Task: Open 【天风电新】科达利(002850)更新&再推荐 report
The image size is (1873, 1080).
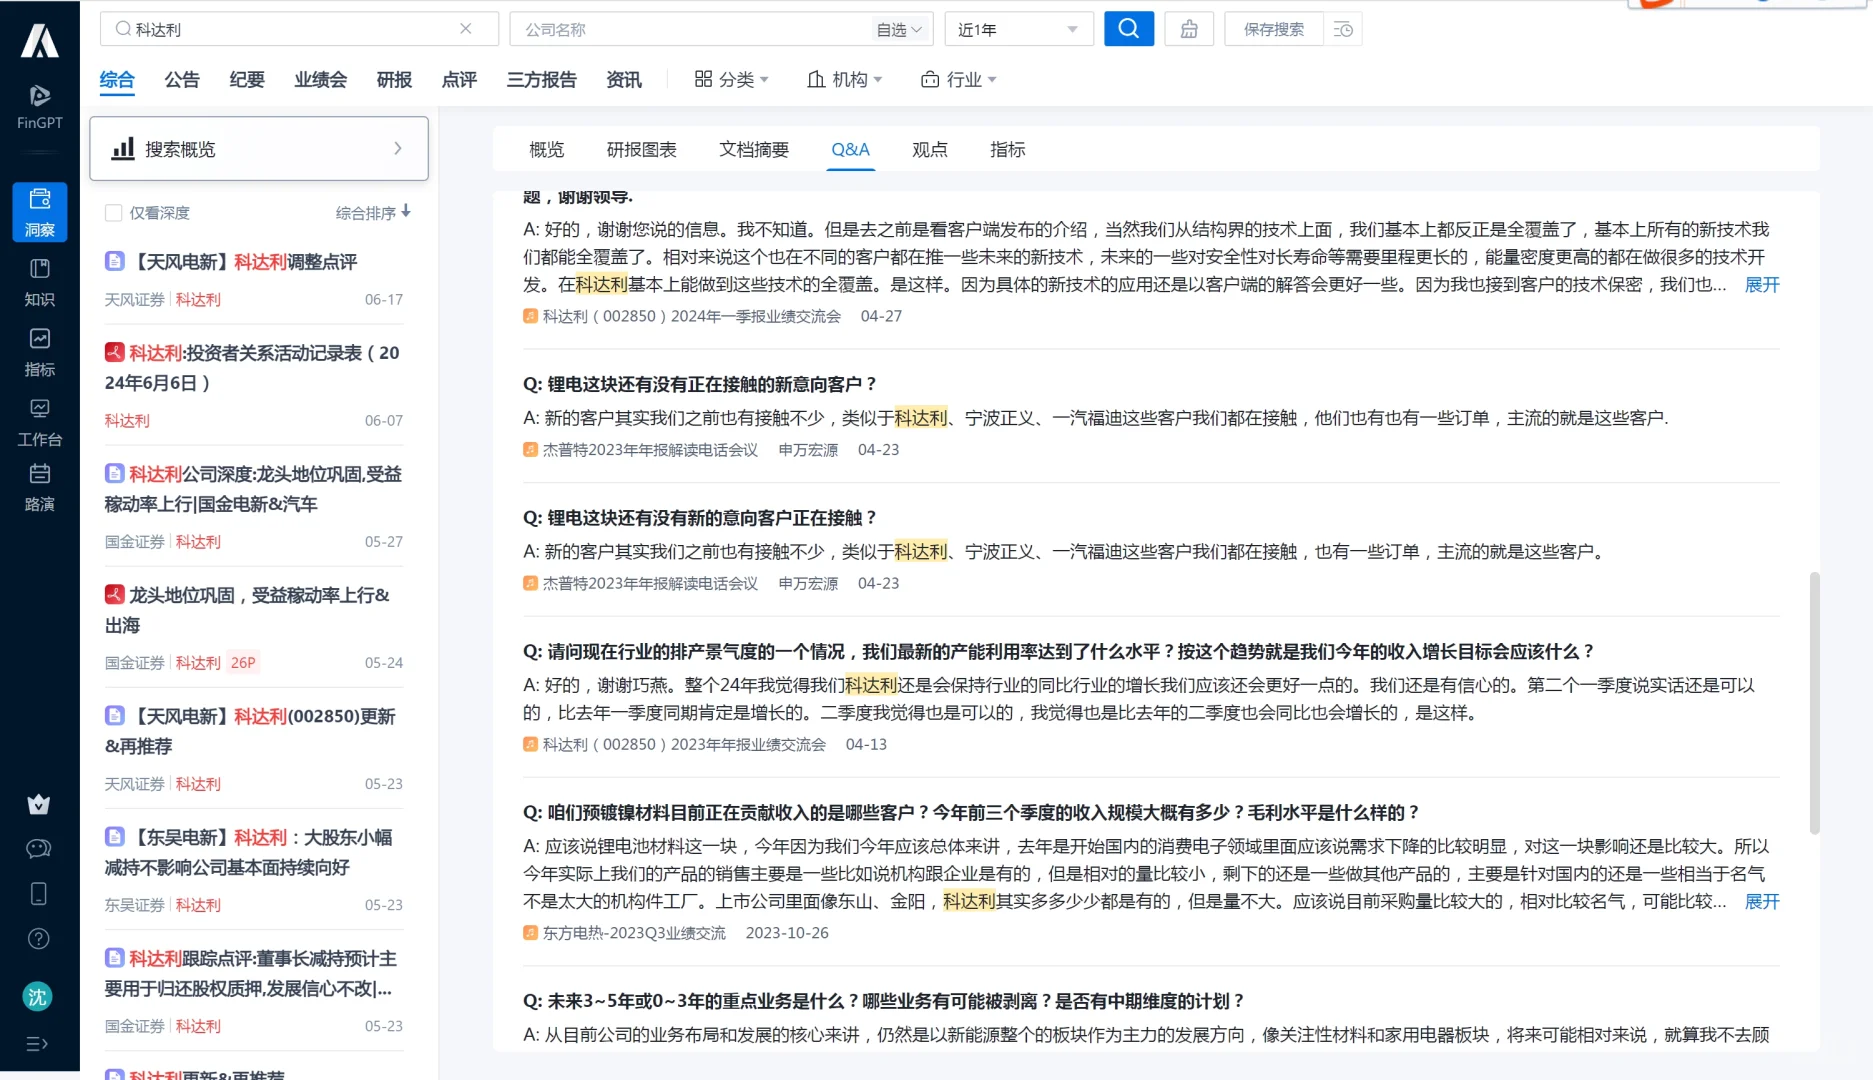Action: (x=251, y=731)
